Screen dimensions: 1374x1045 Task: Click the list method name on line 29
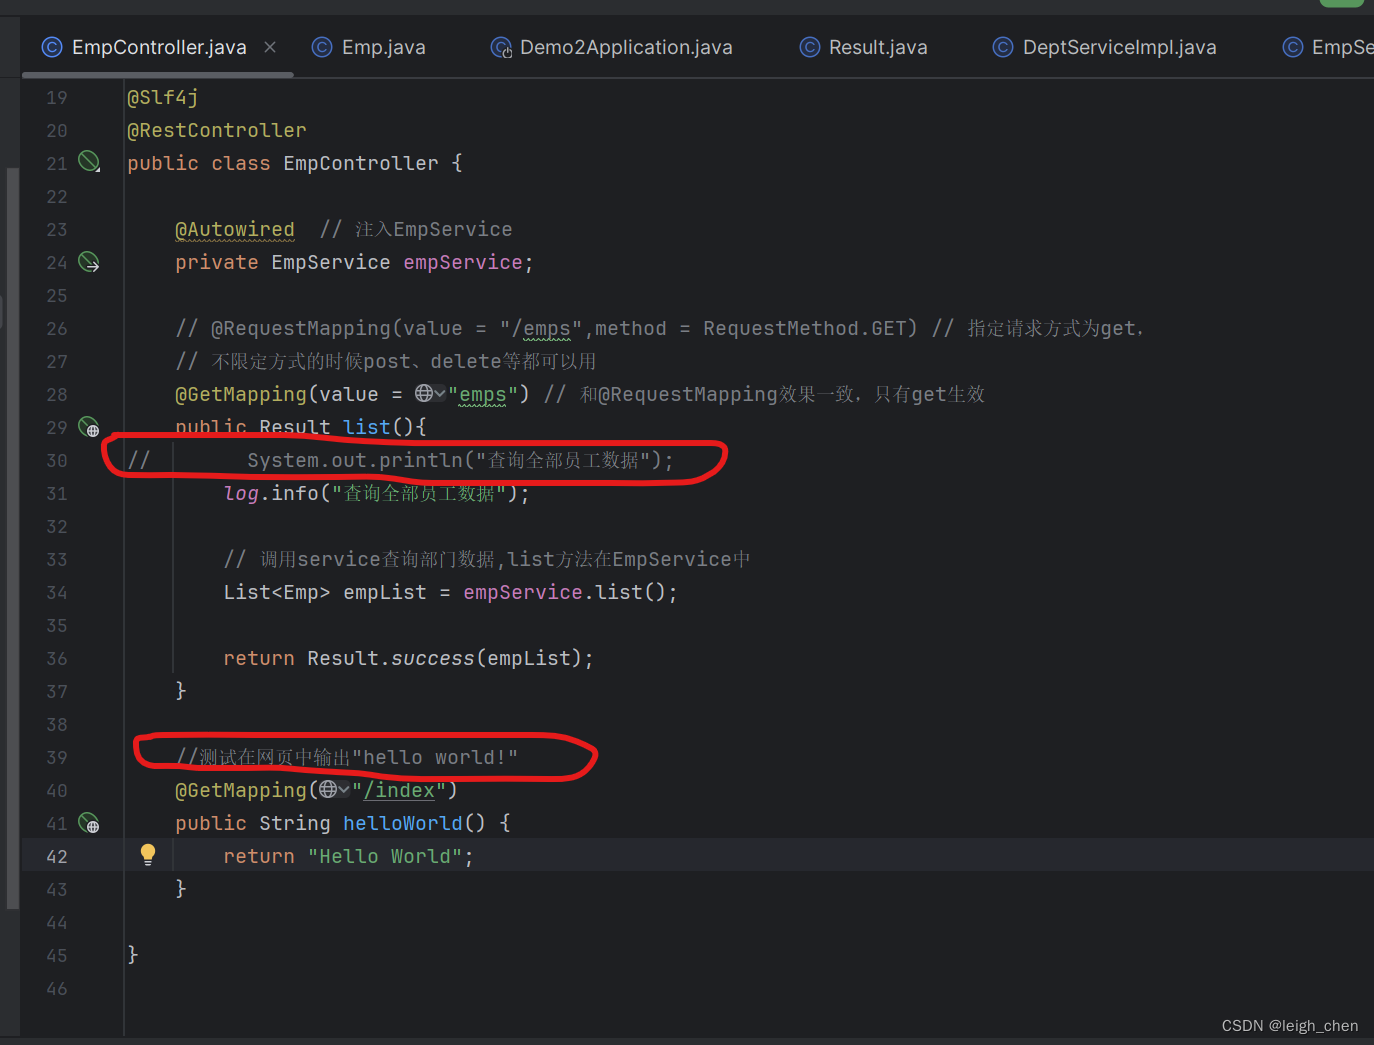(x=367, y=427)
